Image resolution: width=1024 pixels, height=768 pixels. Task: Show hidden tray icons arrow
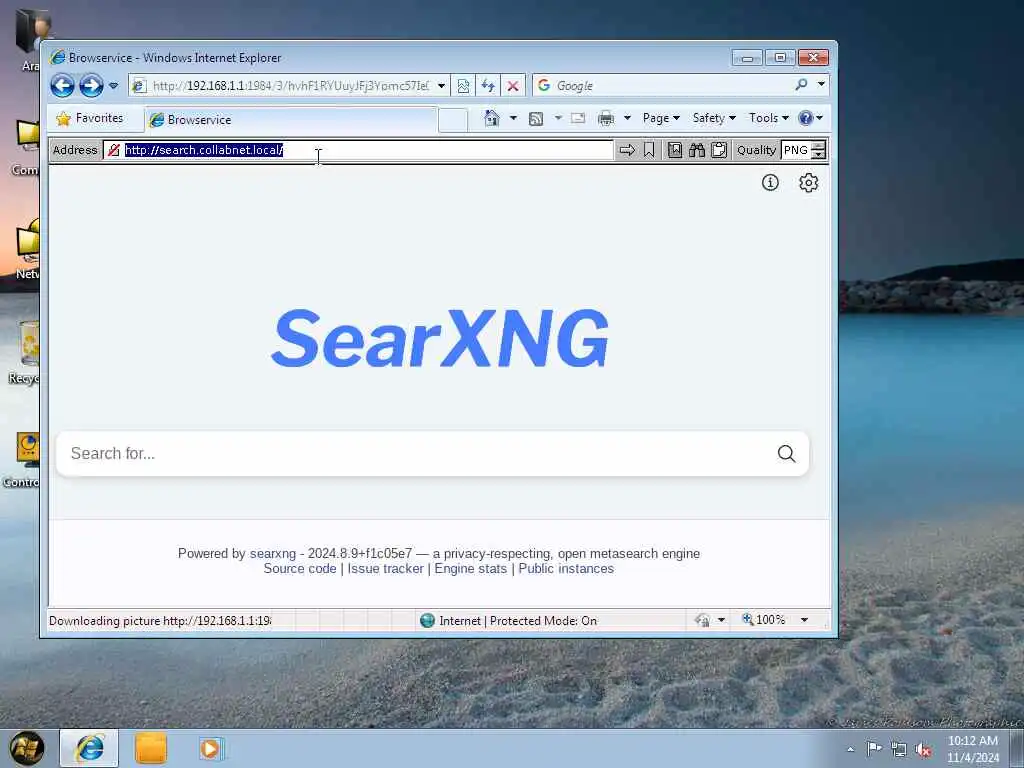[x=850, y=750]
